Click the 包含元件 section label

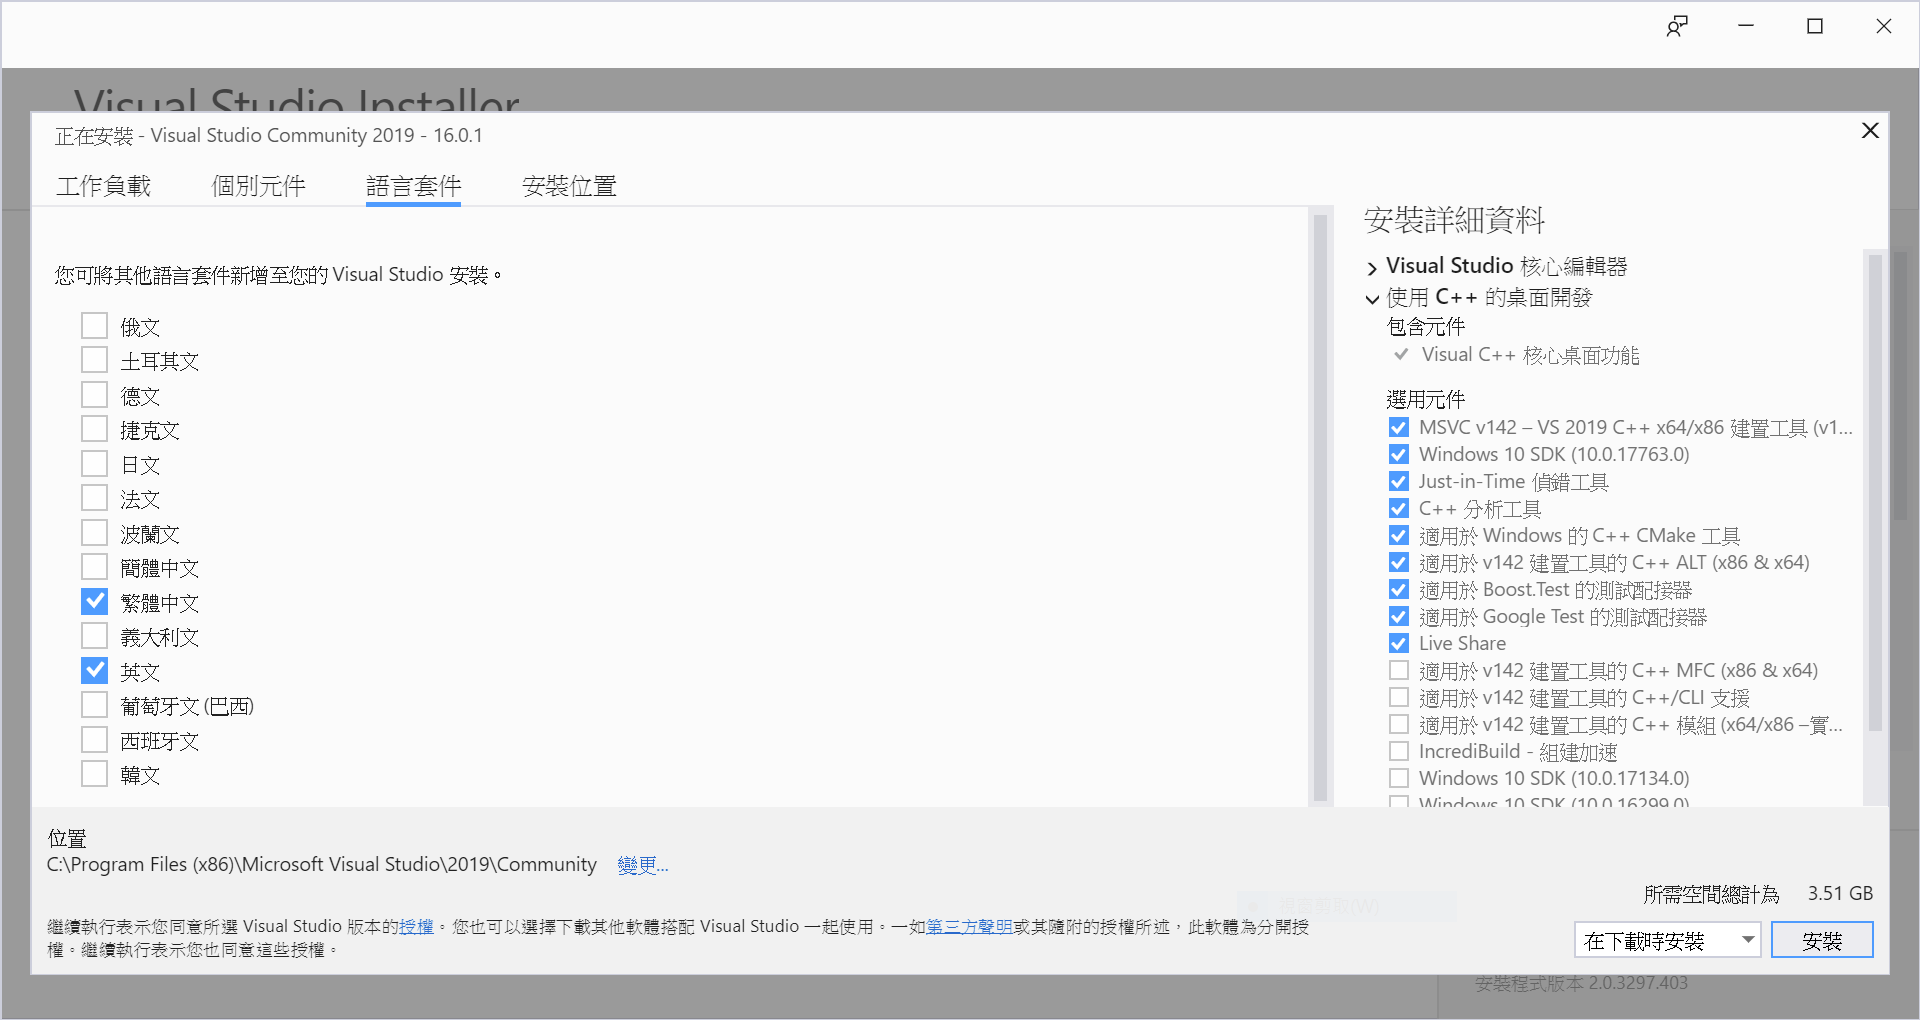click(x=1426, y=327)
